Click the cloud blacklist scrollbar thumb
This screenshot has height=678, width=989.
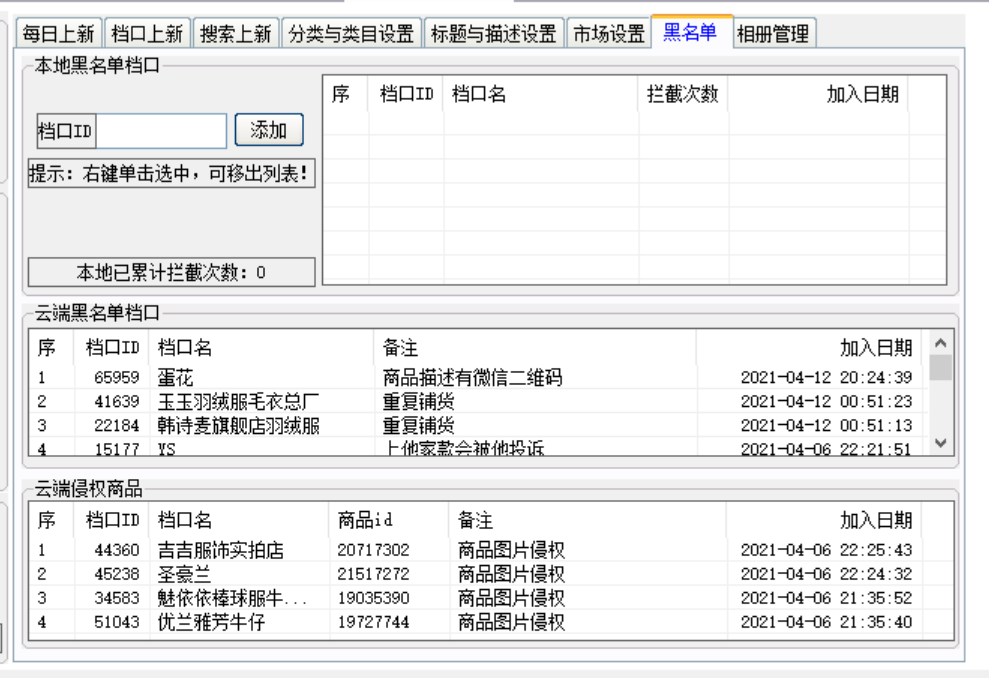(941, 367)
